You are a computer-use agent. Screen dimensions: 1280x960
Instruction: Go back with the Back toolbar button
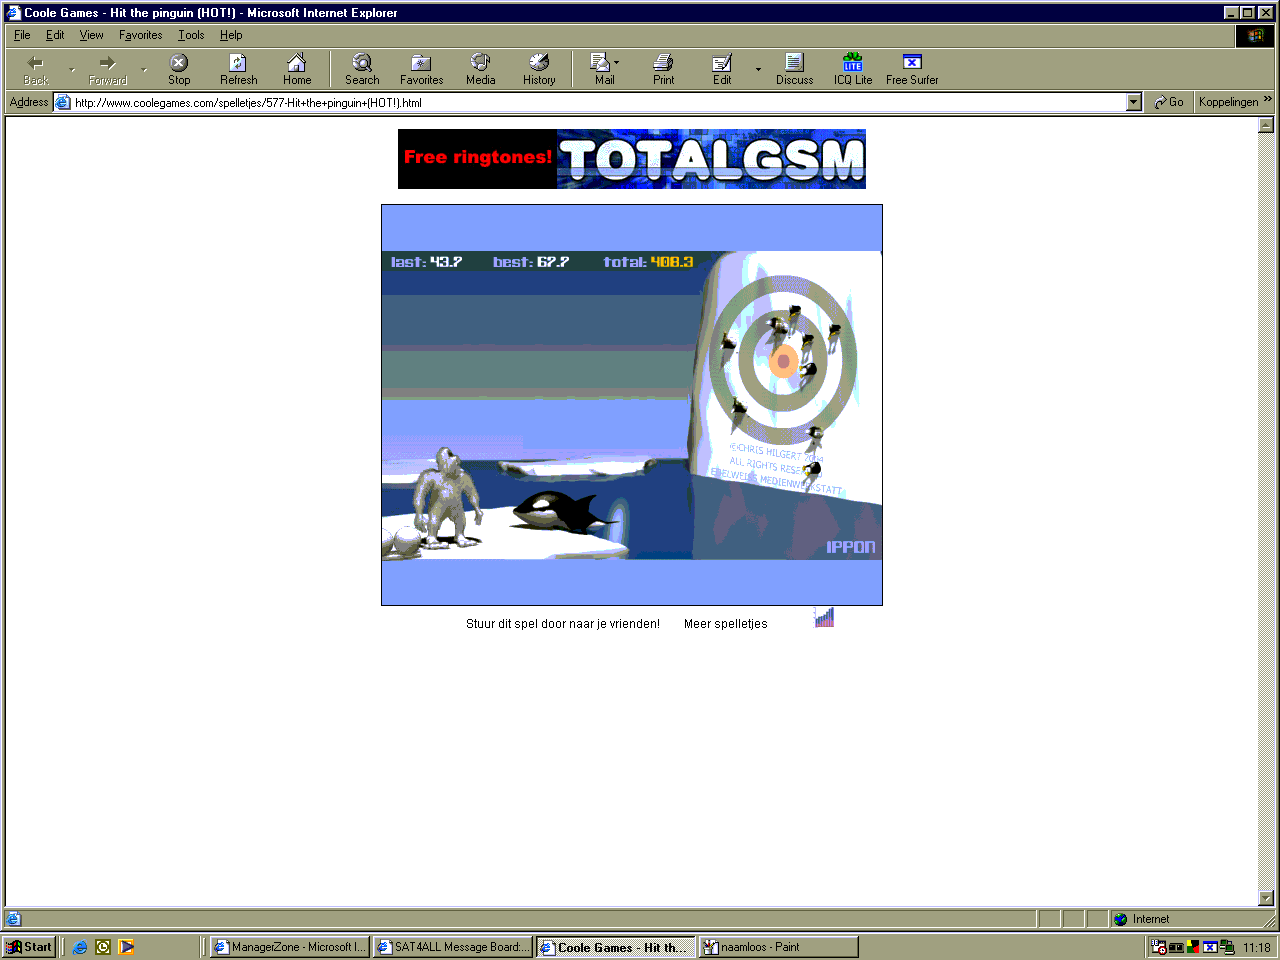click(x=36, y=69)
